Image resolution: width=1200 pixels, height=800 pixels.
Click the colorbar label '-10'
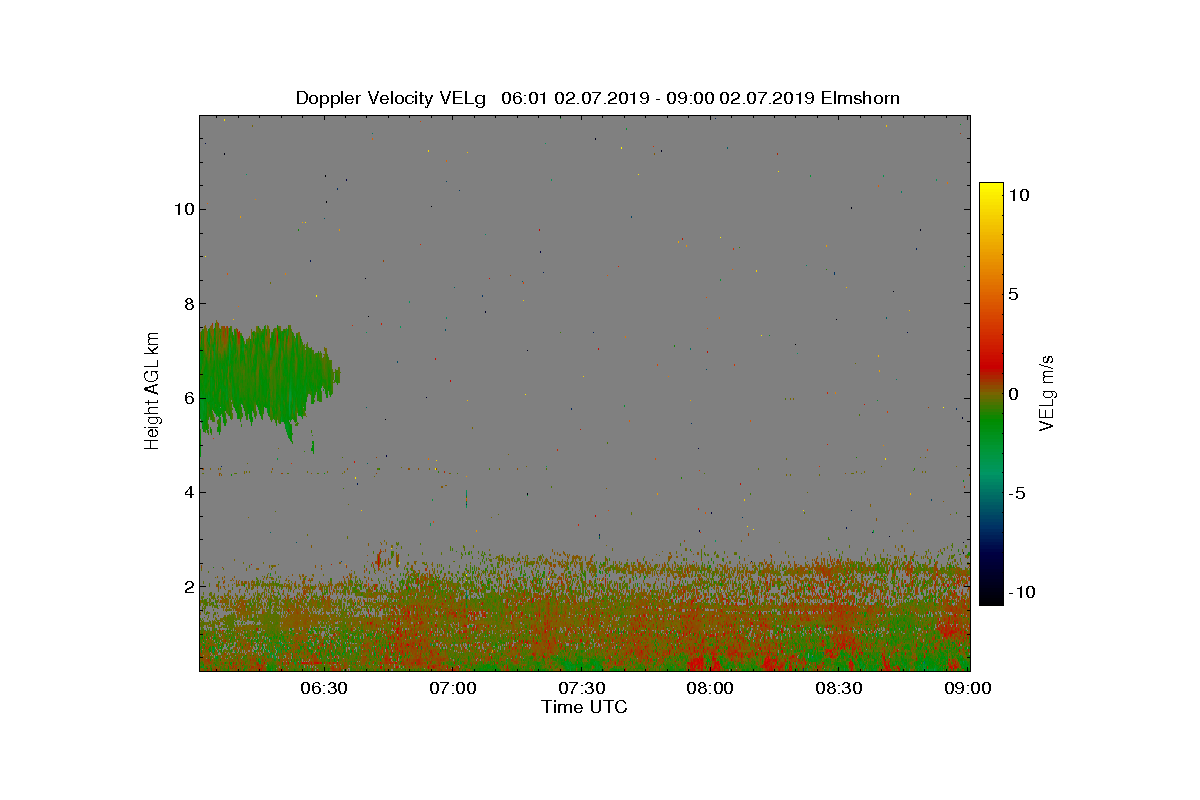coord(1021,592)
